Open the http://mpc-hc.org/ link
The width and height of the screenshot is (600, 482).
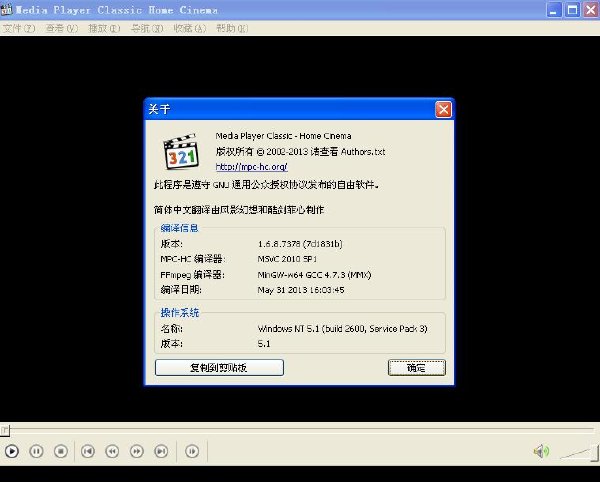click(x=252, y=167)
